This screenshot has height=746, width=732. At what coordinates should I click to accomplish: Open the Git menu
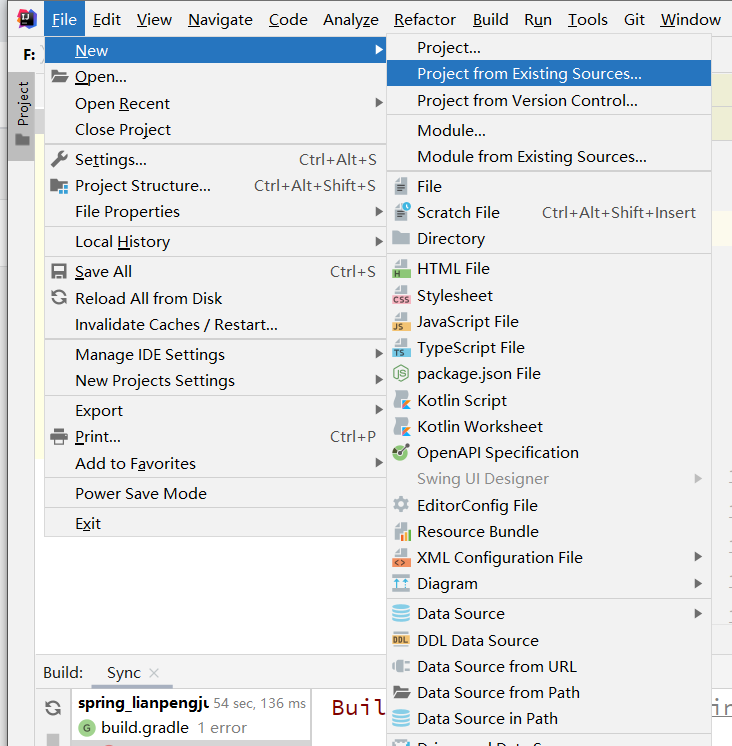click(x=634, y=20)
